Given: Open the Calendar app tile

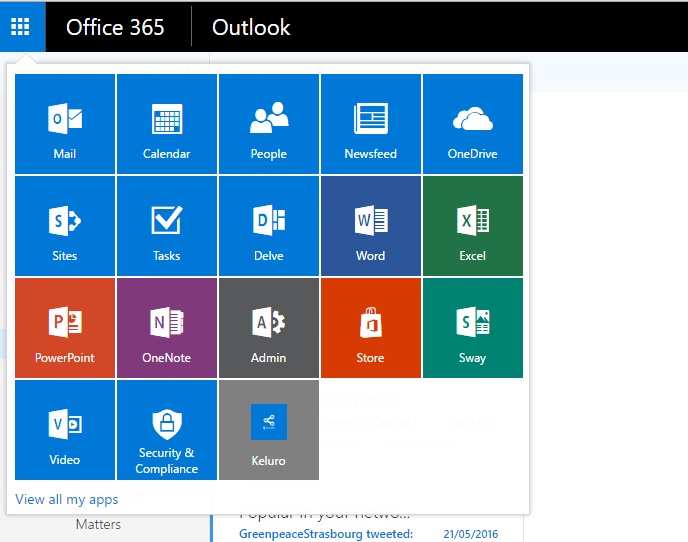Looking at the screenshot, I should coord(167,124).
